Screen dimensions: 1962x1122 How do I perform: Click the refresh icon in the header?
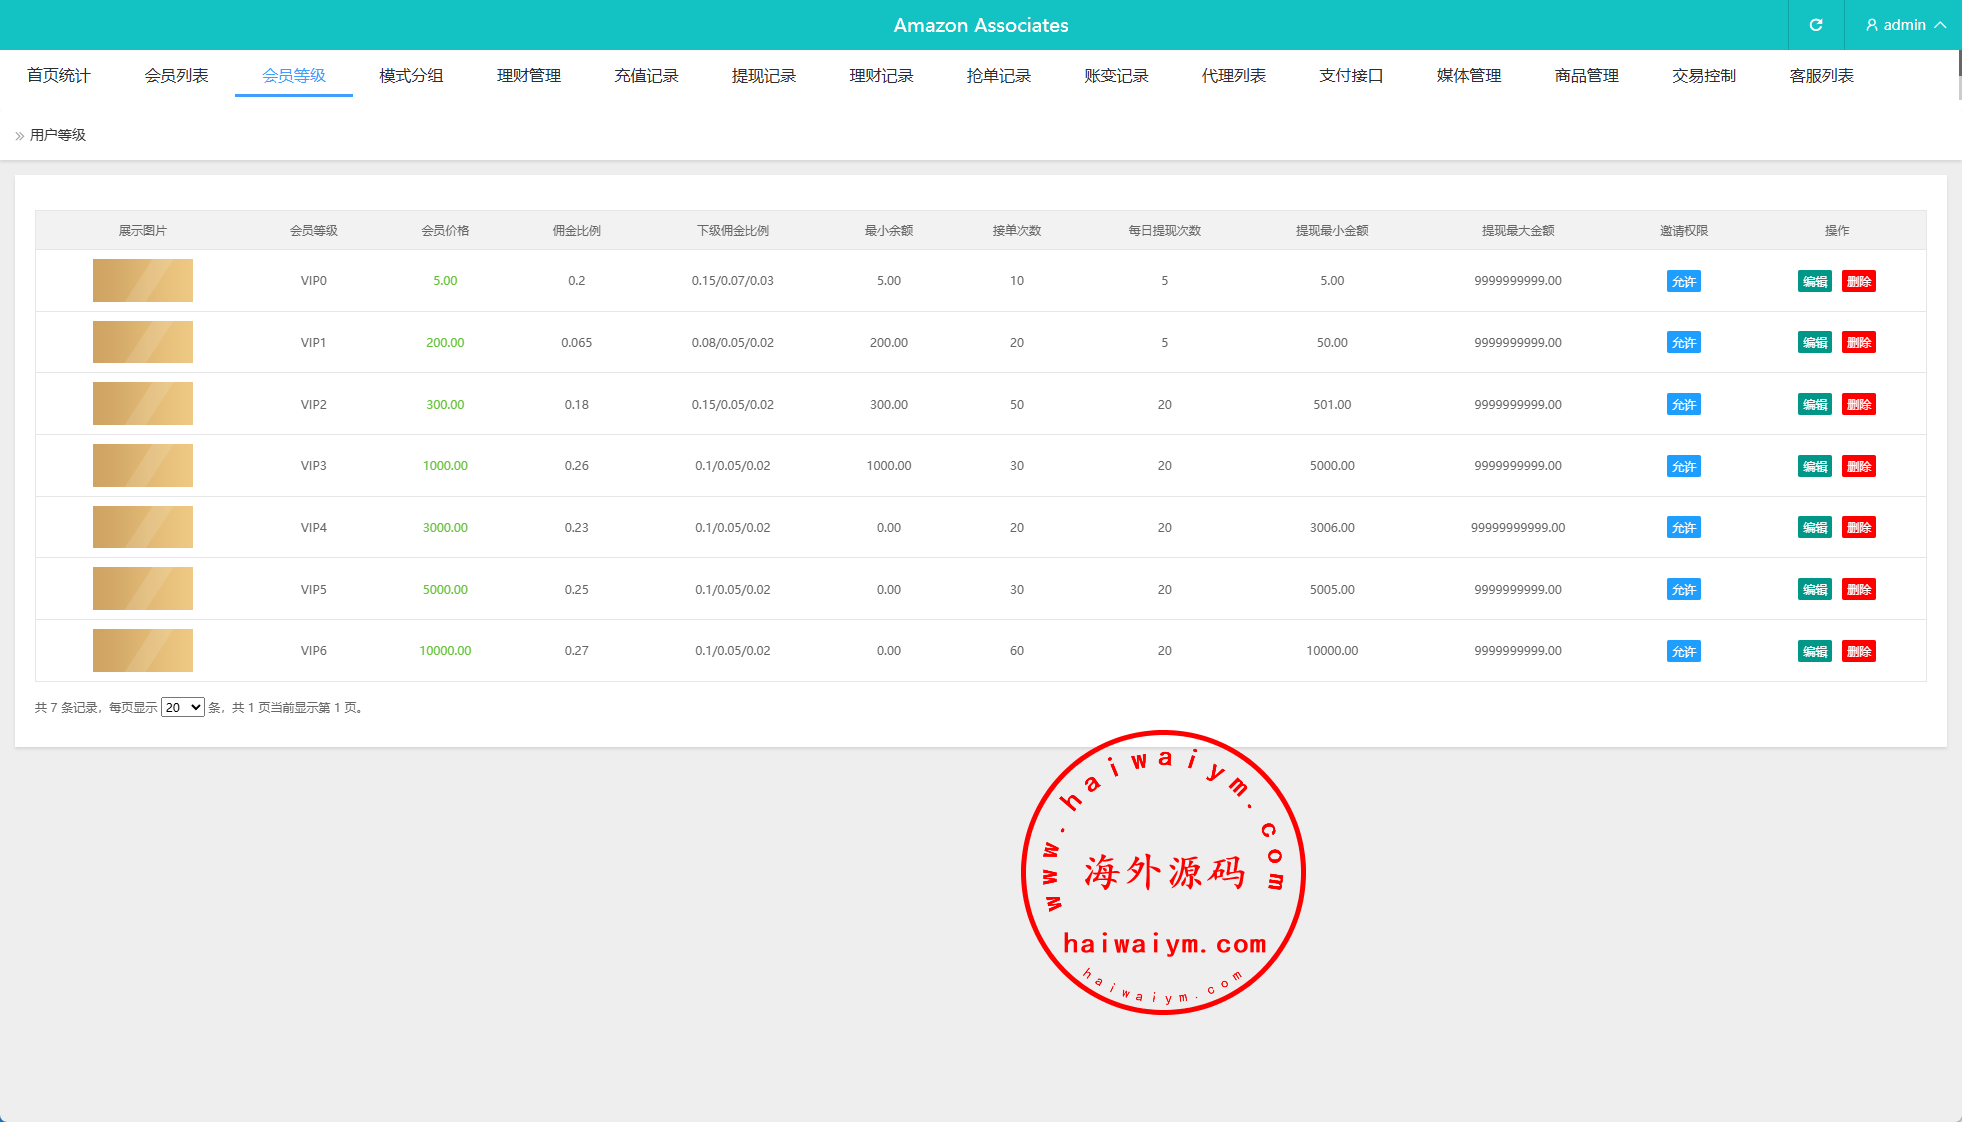(x=1816, y=25)
